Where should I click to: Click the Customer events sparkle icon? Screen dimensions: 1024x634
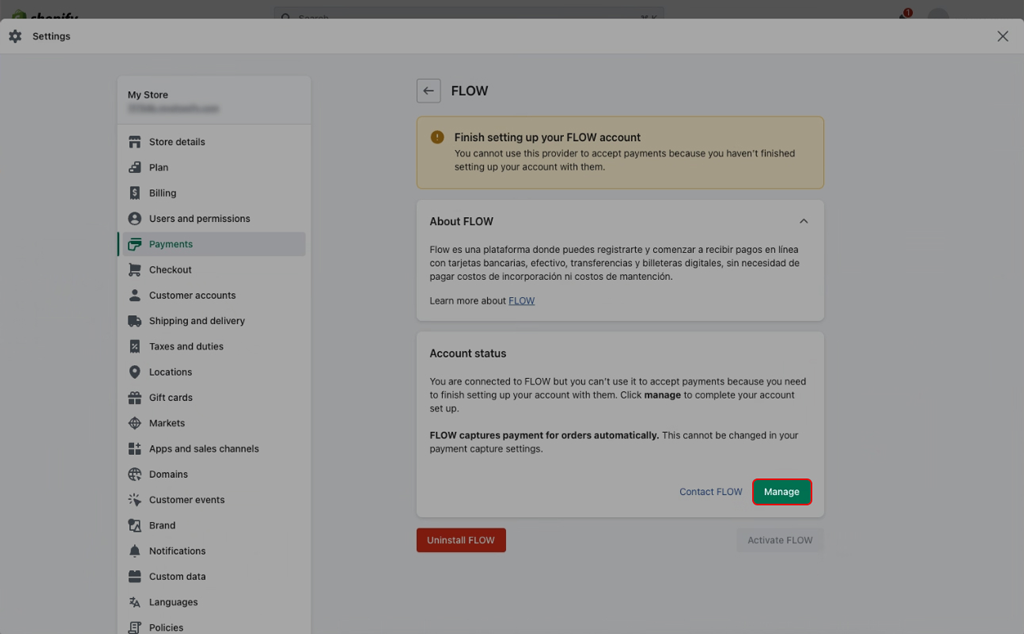coord(135,499)
